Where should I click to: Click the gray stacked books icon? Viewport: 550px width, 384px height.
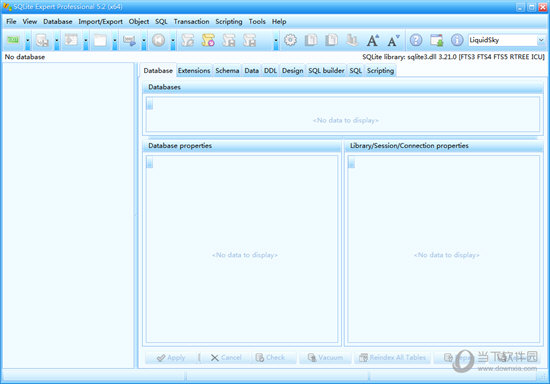pyautogui.click(x=352, y=40)
